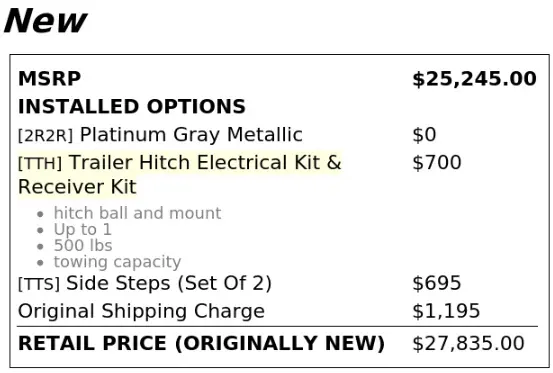This screenshot has height=373, width=553.
Task: Select Original Shipping Charge row
Action: (278, 311)
